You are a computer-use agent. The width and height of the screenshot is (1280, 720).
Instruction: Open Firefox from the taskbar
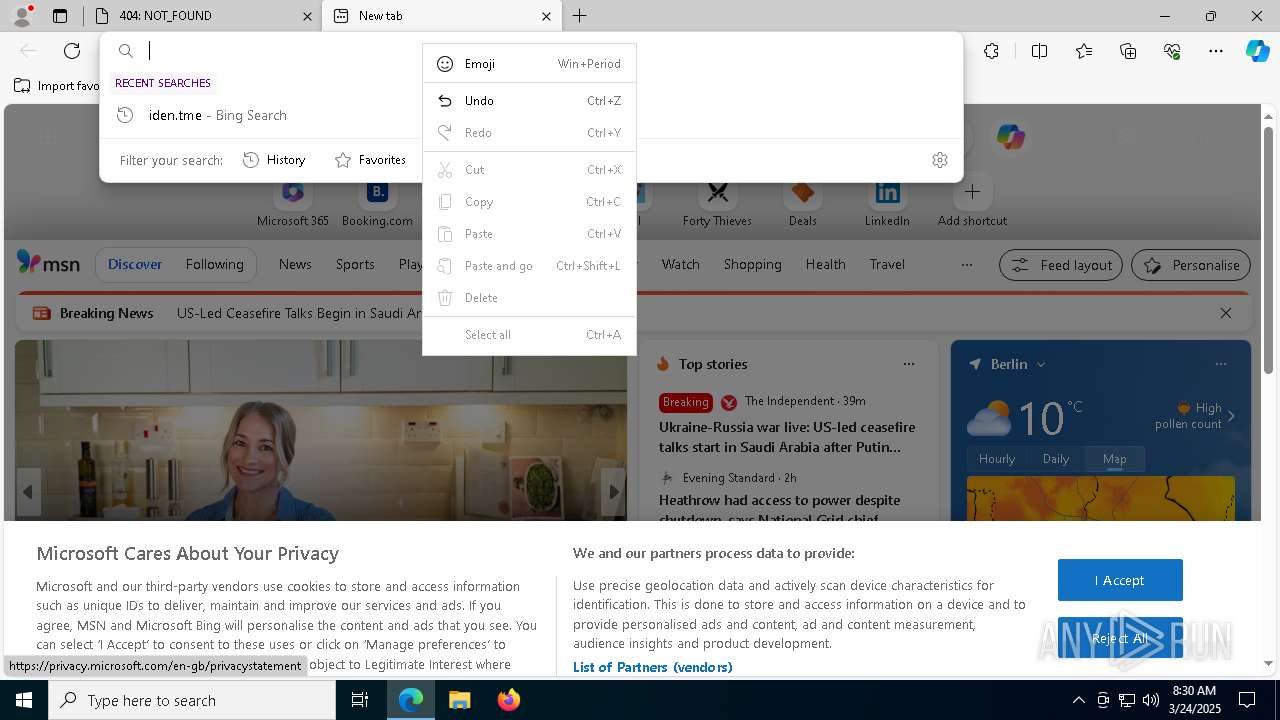click(509, 700)
